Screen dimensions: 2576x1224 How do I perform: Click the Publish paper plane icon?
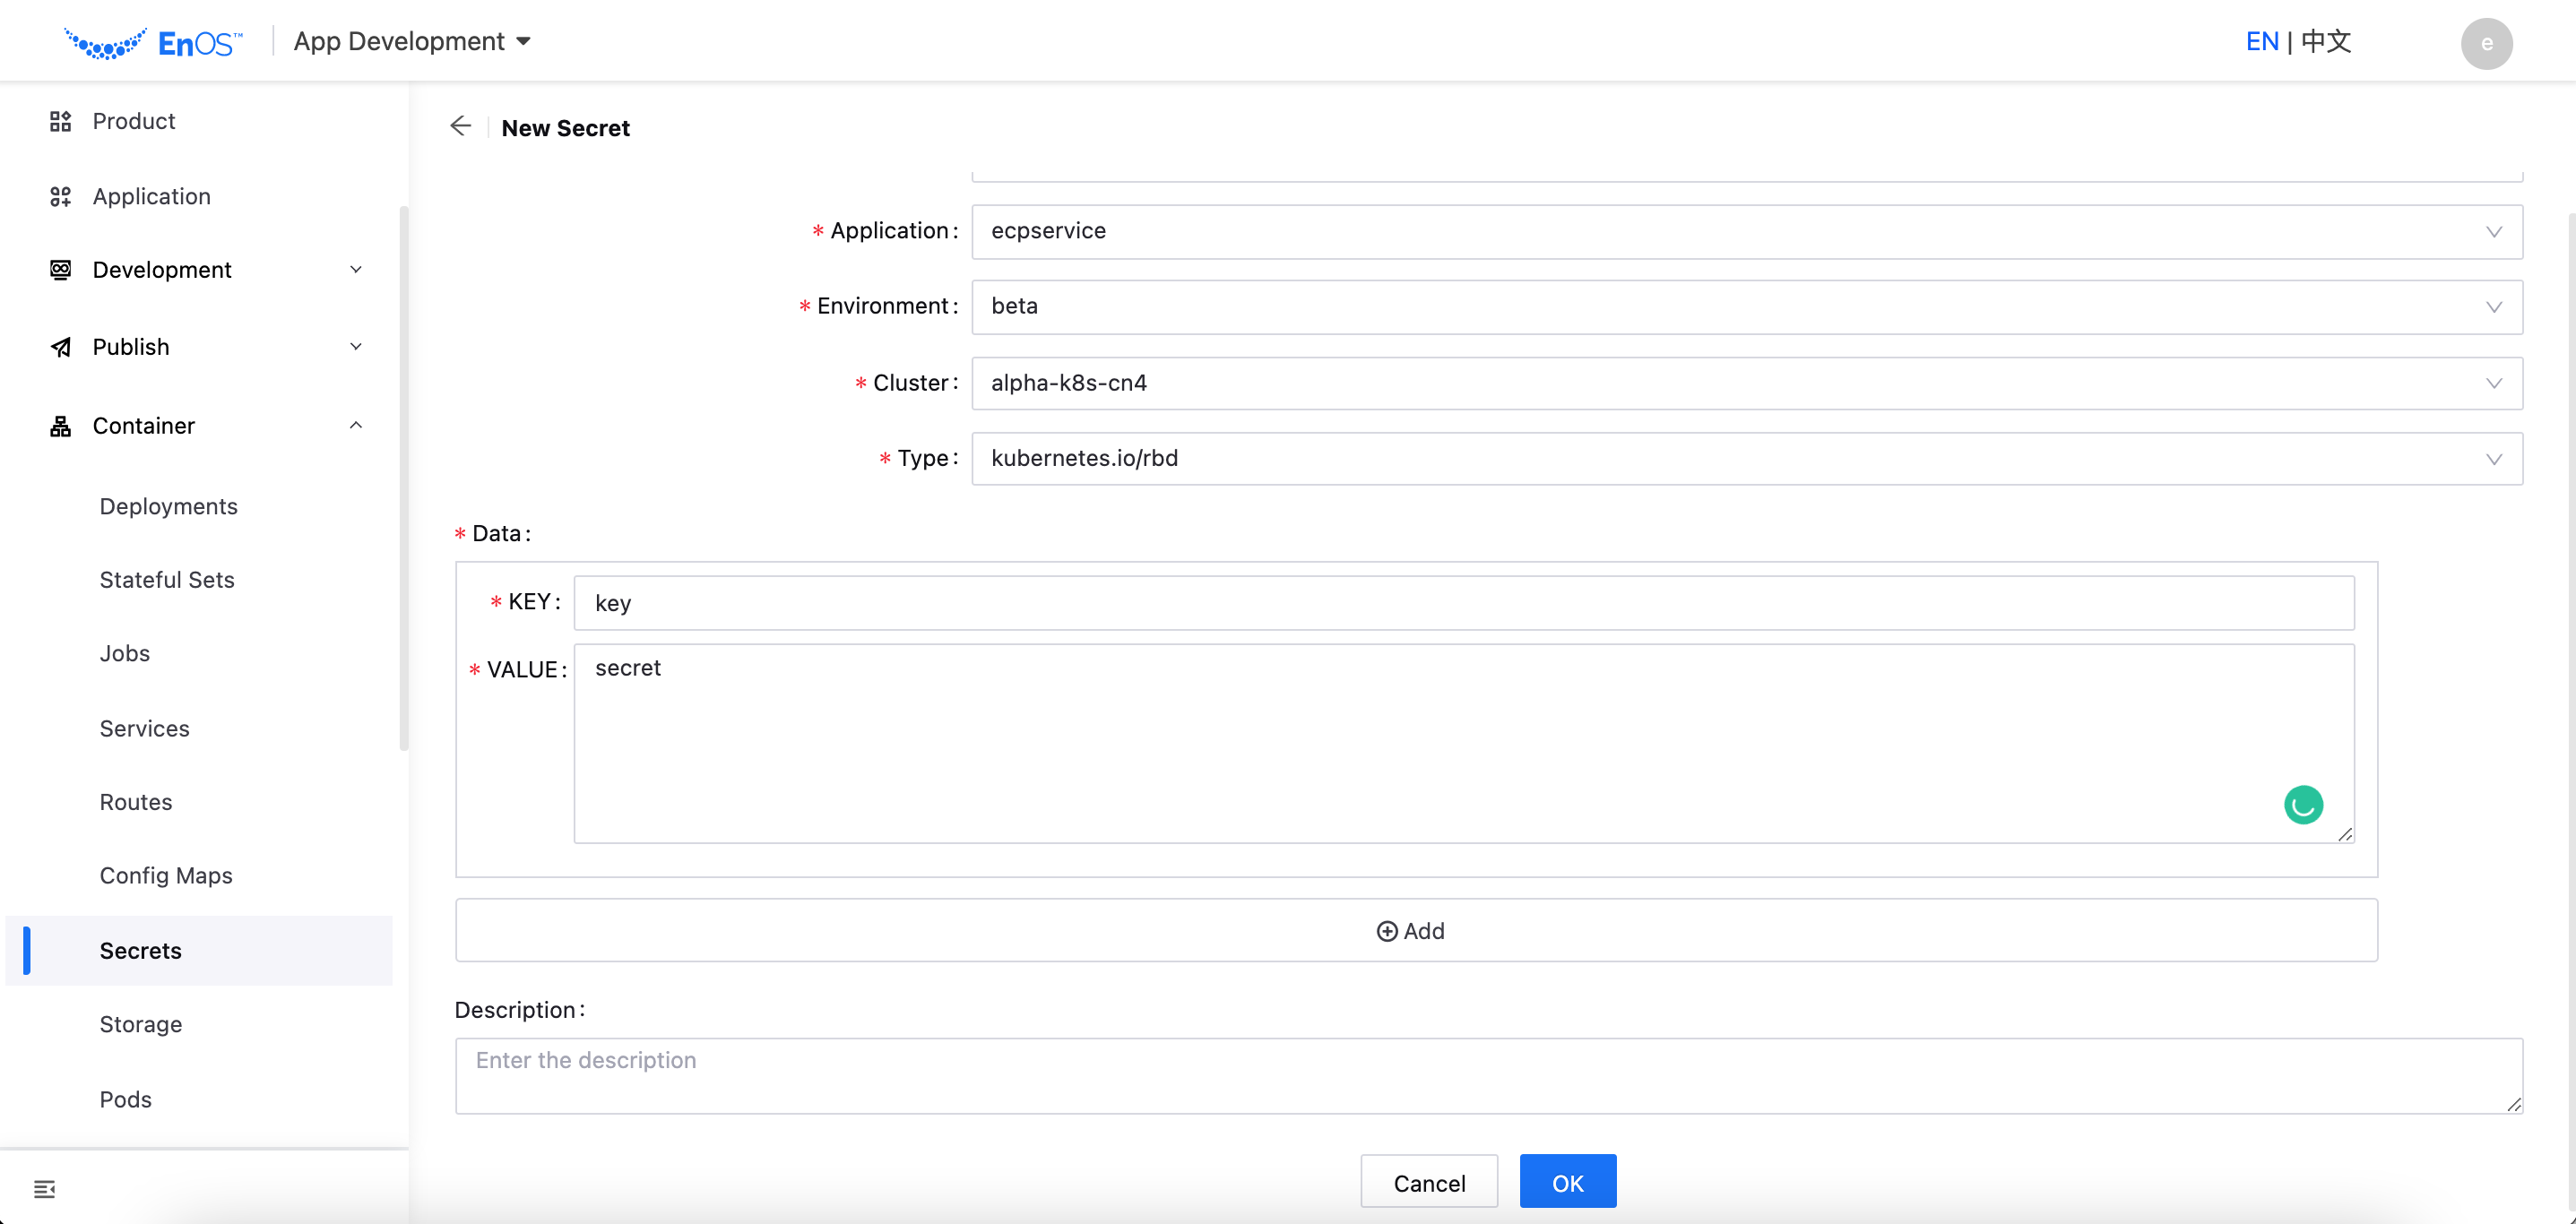[x=60, y=347]
